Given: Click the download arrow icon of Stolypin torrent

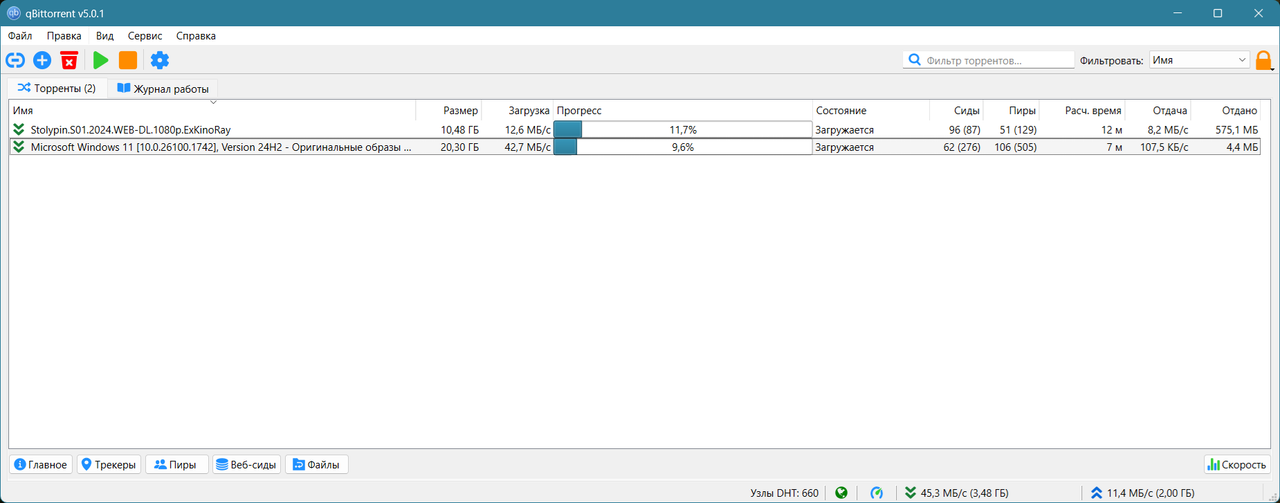Looking at the screenshot, I should tap(19, 130).
